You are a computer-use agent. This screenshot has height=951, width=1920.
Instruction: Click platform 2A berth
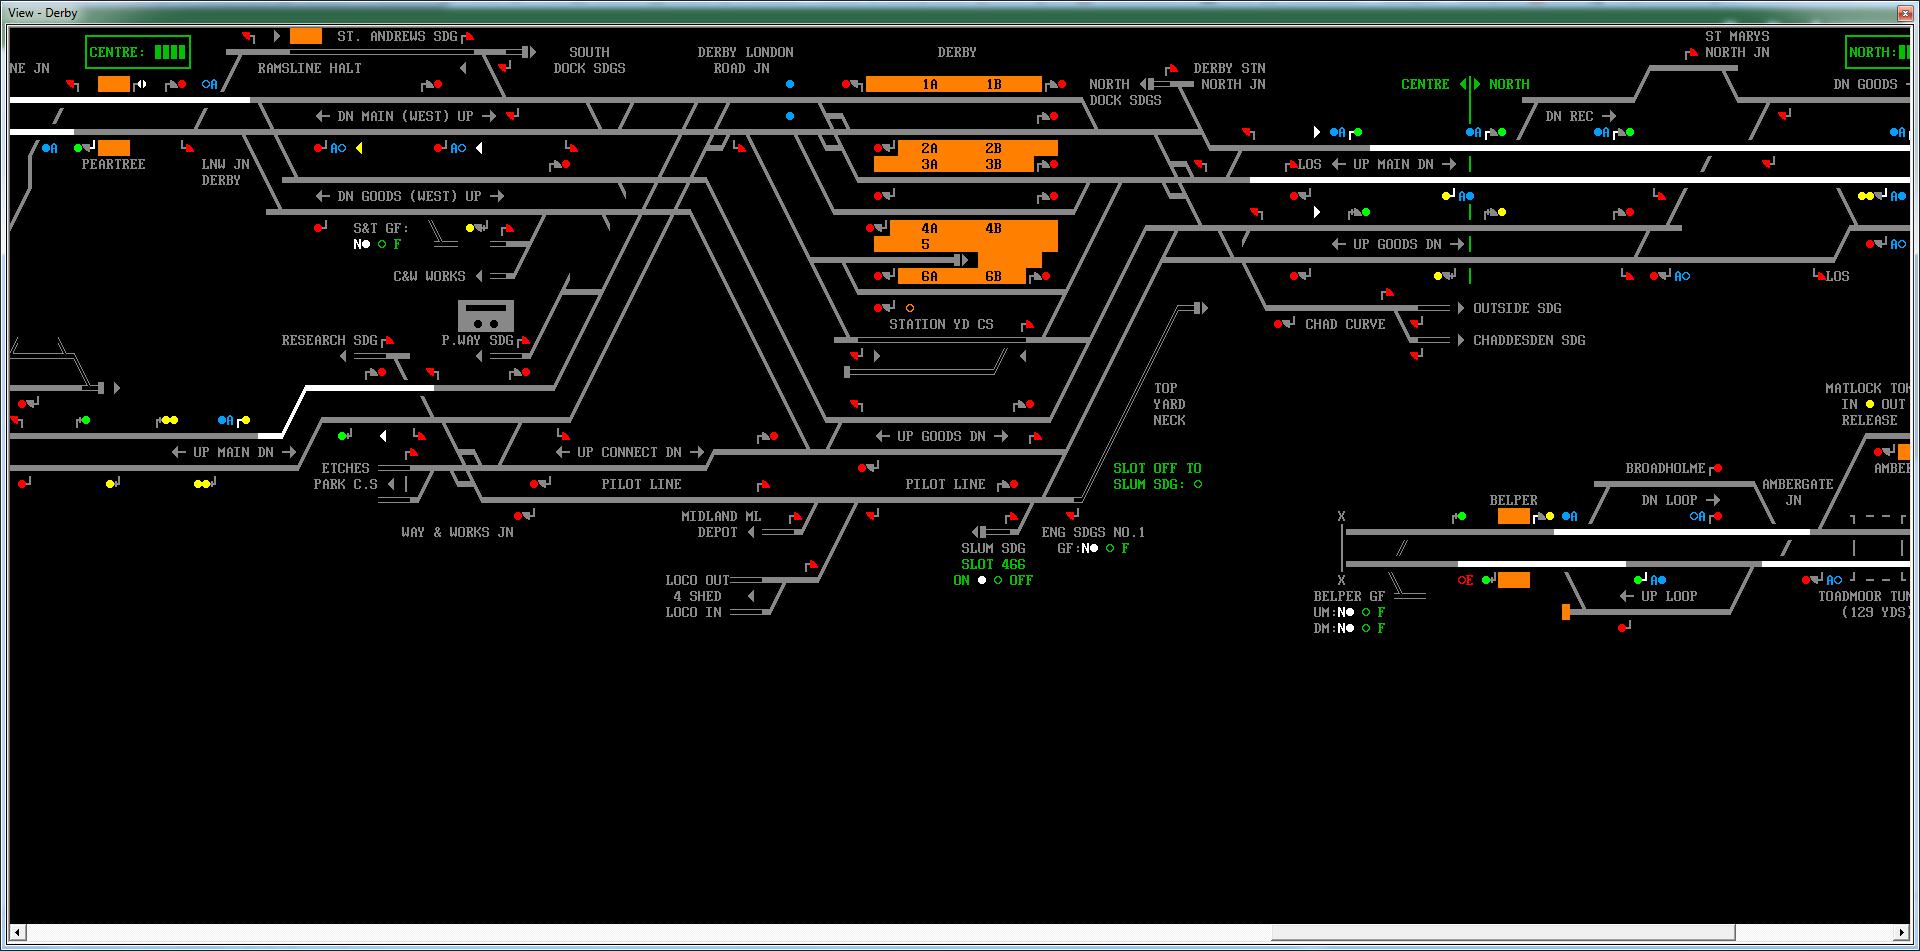click(x=929, y=148)
